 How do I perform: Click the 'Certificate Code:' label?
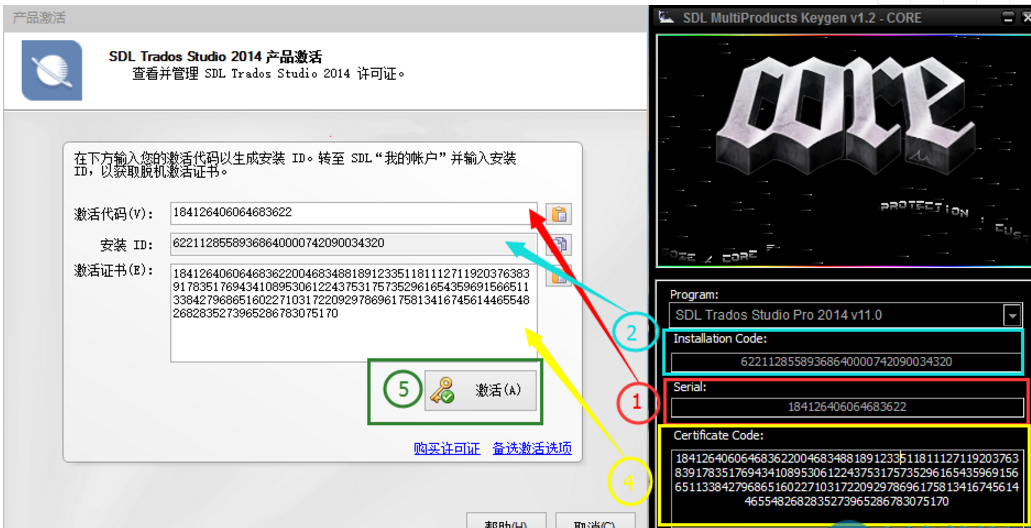(x=717, y=435)
